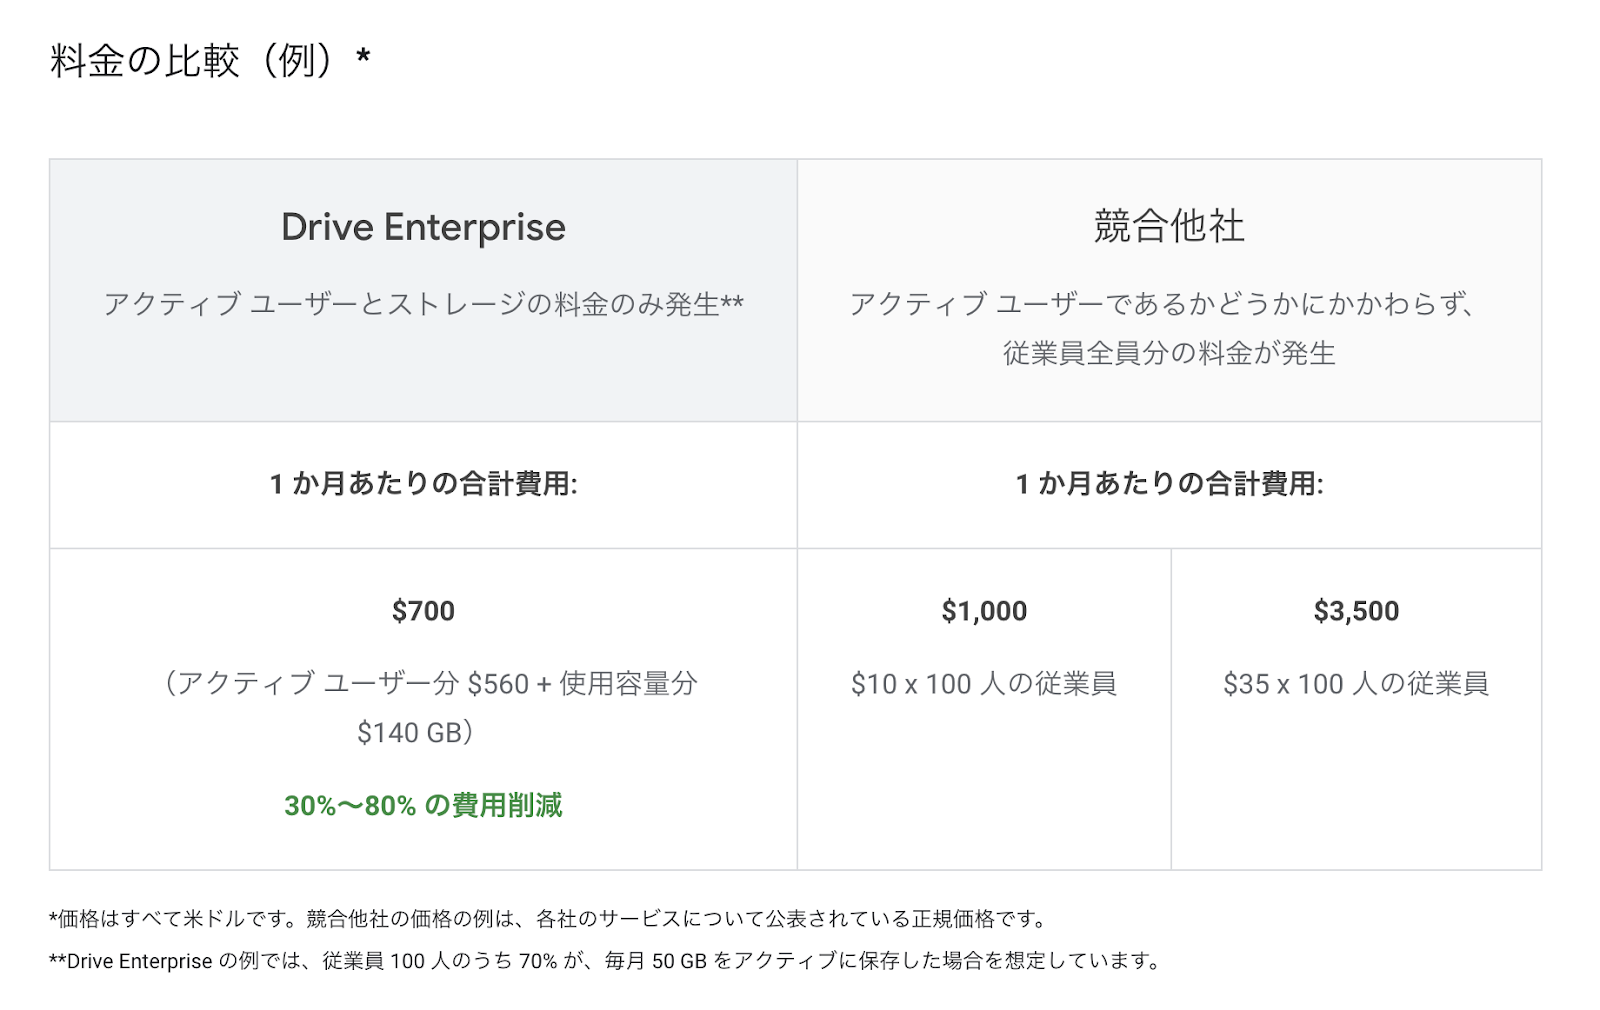Select the $3,500 competitor price
The height and width of the screenshot is (1010, 1600).
[x=1356, y=611]
